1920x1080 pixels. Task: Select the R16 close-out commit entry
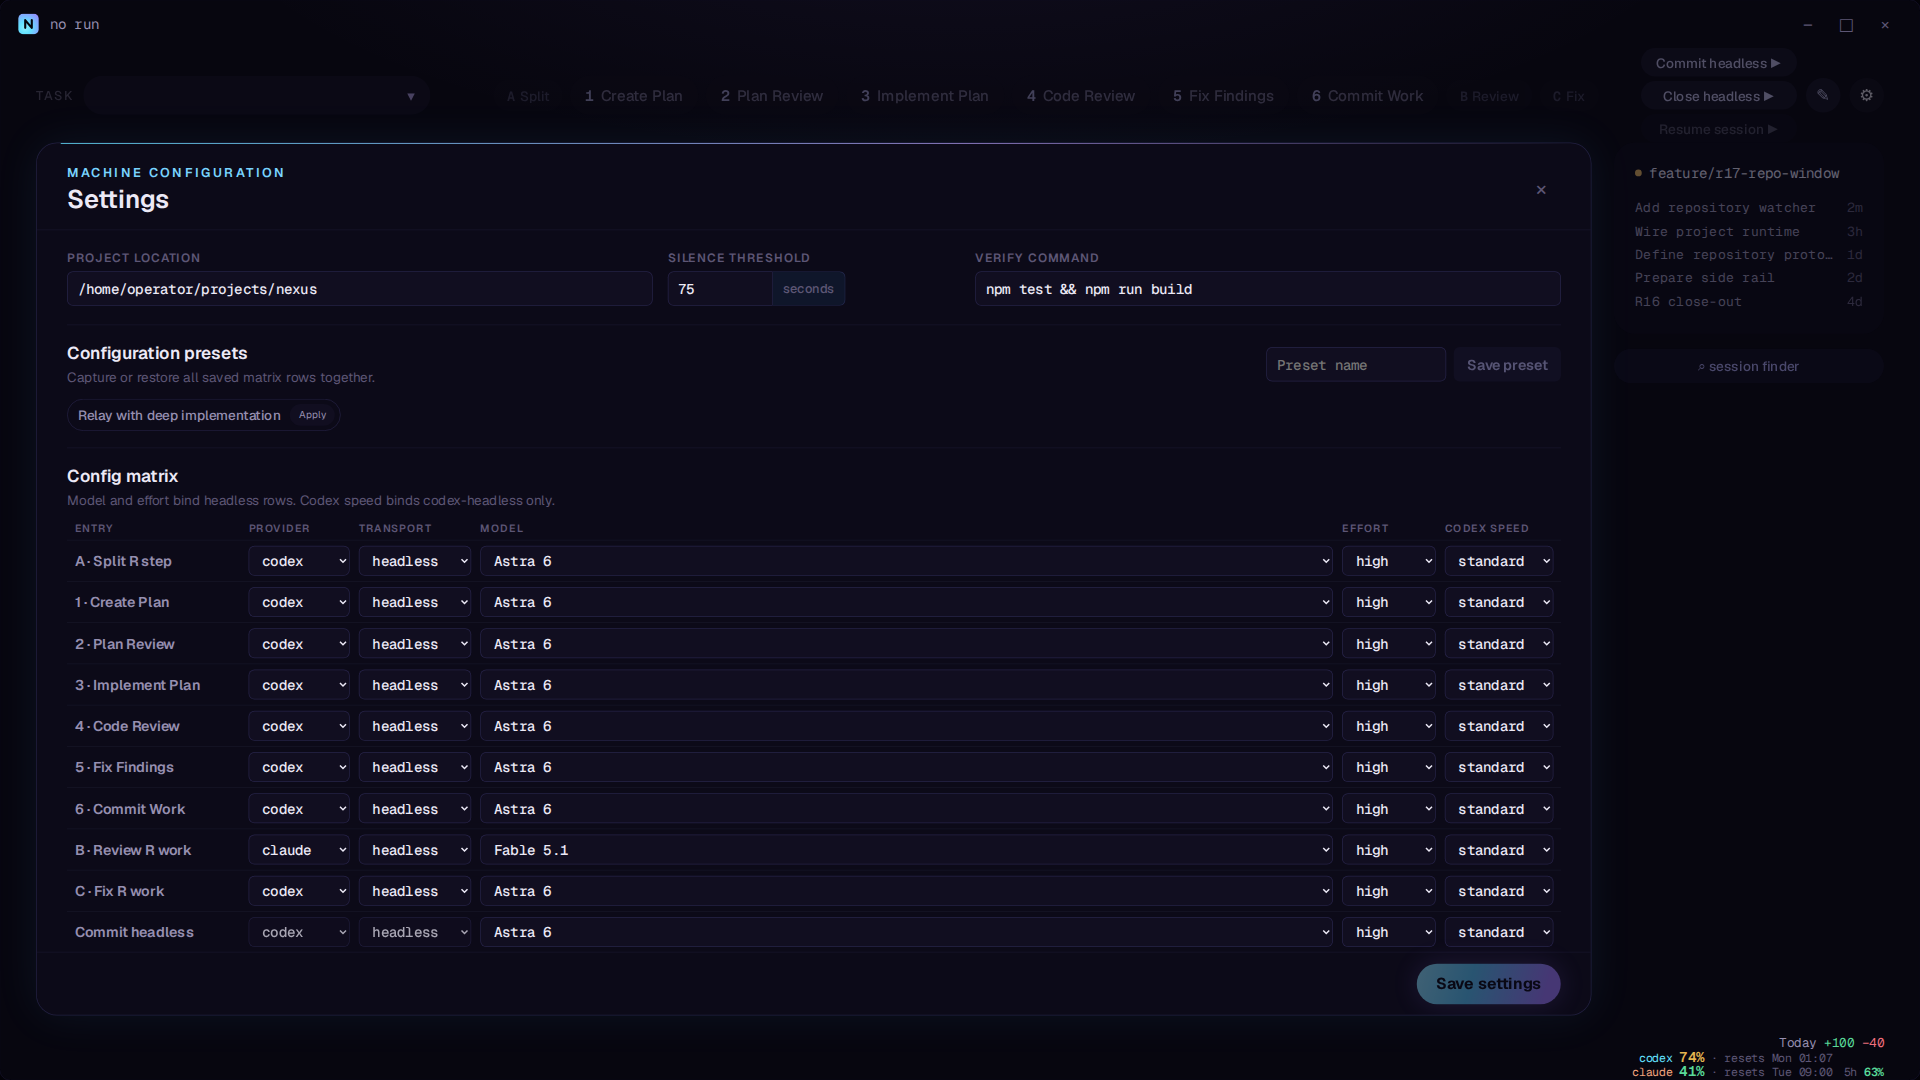point(1748,302)
